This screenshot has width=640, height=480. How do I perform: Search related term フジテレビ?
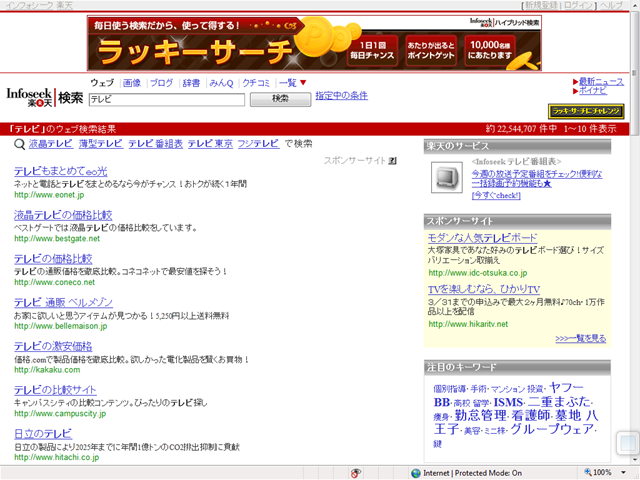(258, 144)
